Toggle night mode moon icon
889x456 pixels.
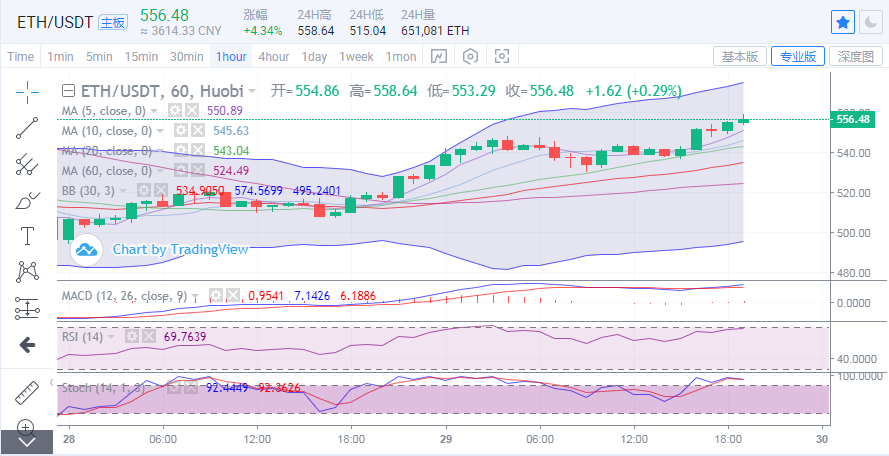coord(870,22)
